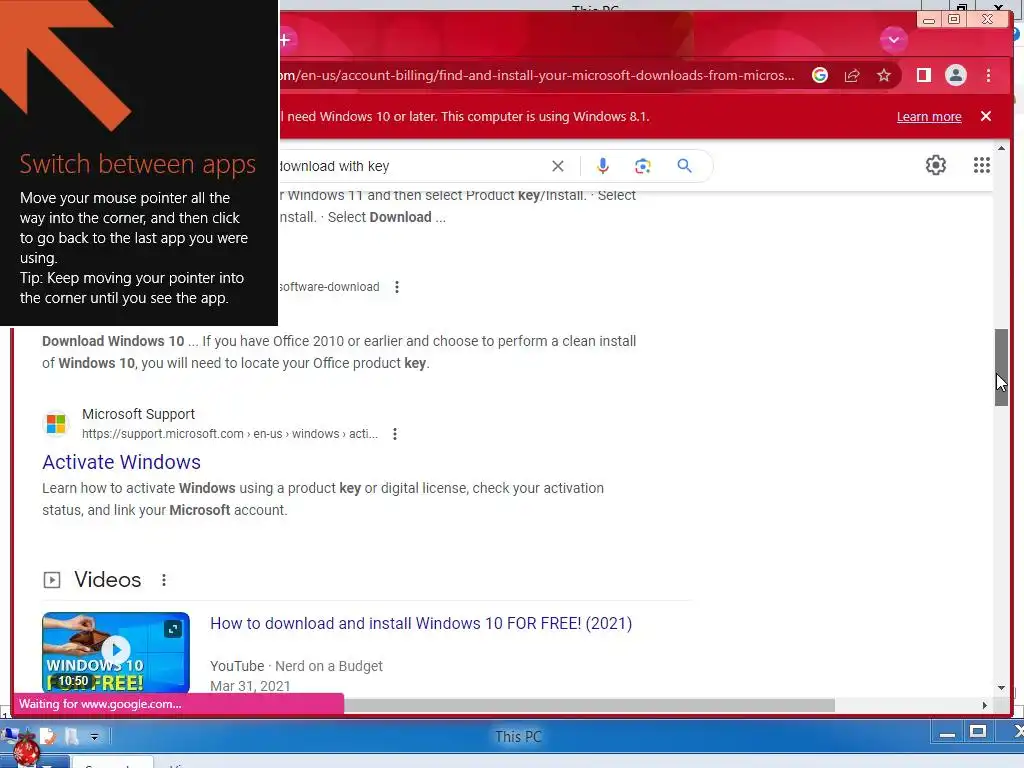Click the This PC computer icon in title bar
This screenshot has height=768, width=1024.
coord(10,734)
